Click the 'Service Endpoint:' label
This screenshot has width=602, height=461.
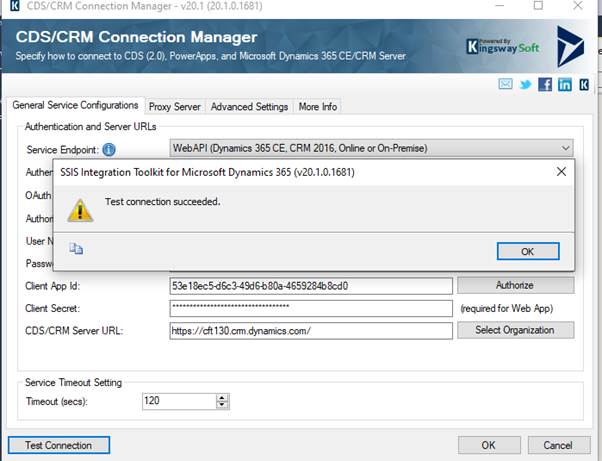click(63, 150)
